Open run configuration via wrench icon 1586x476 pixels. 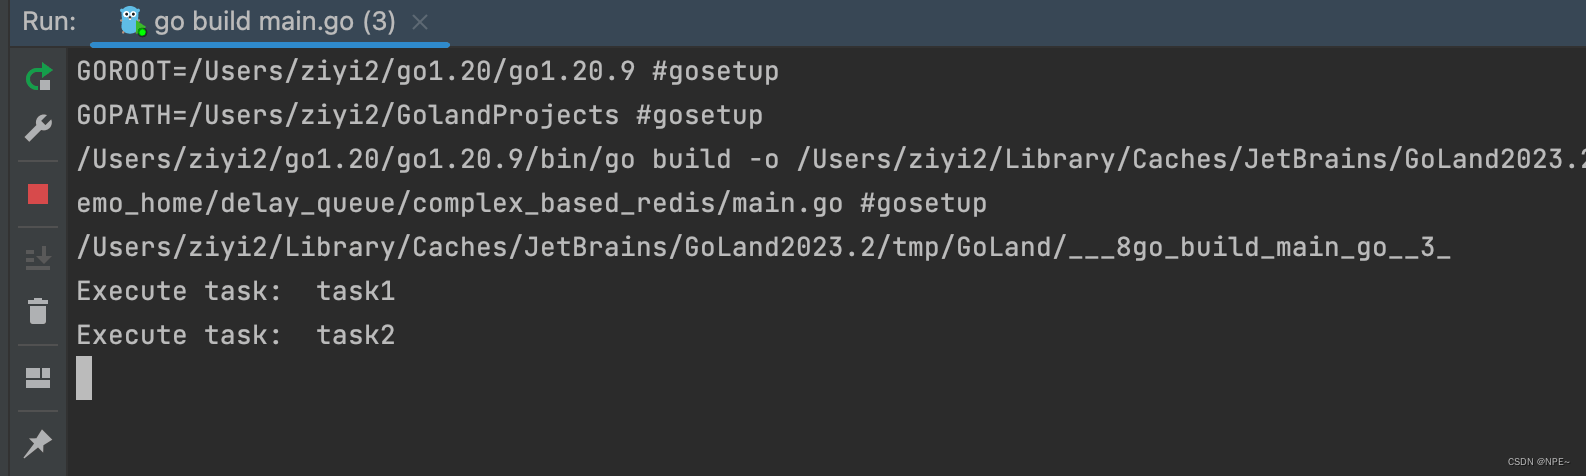(38, 128)
